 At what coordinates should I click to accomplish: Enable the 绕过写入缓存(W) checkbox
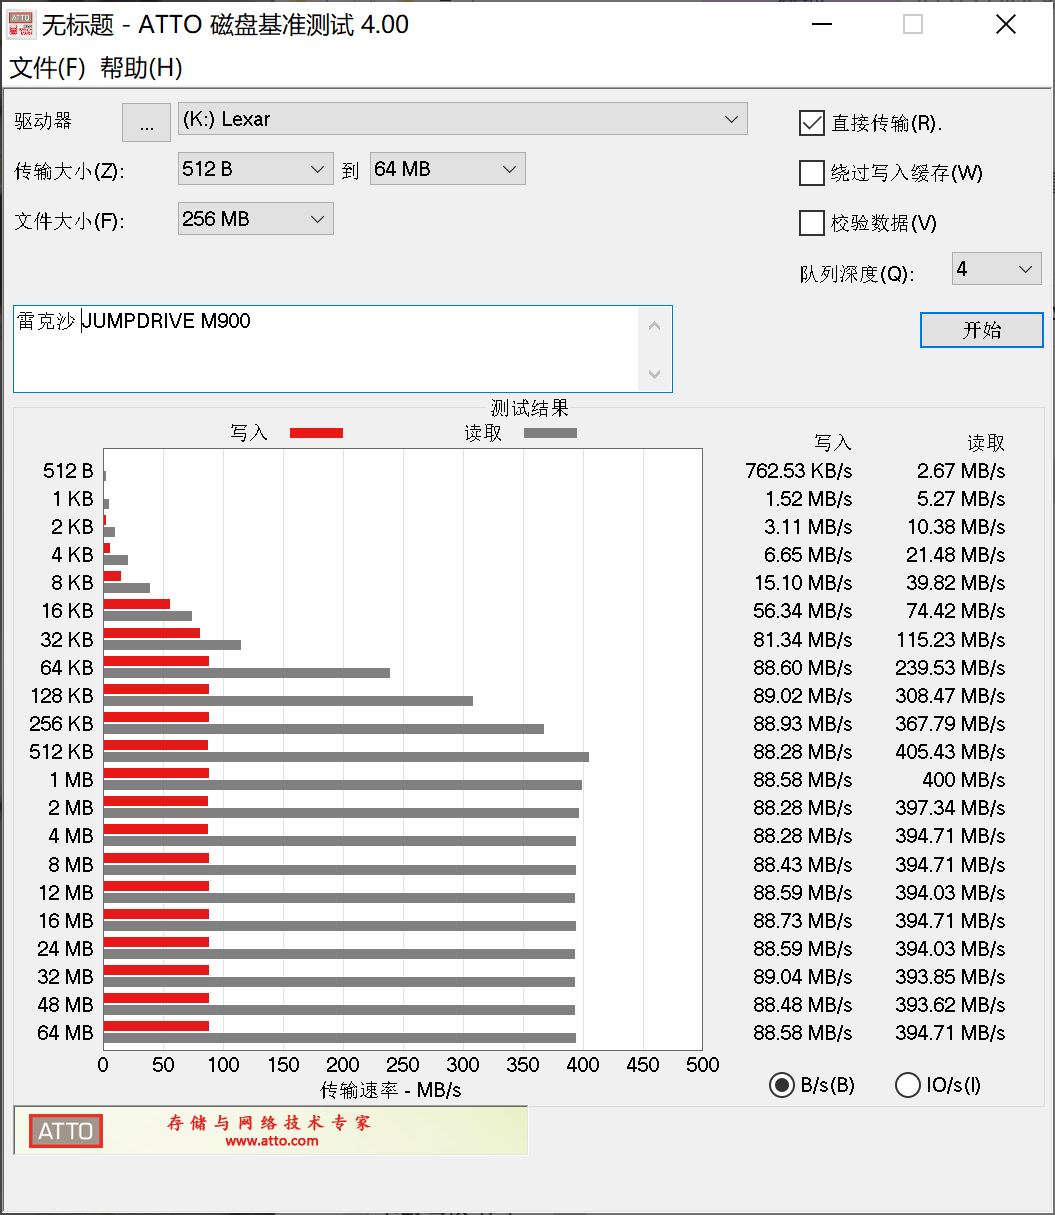click(x=811, y=173)
